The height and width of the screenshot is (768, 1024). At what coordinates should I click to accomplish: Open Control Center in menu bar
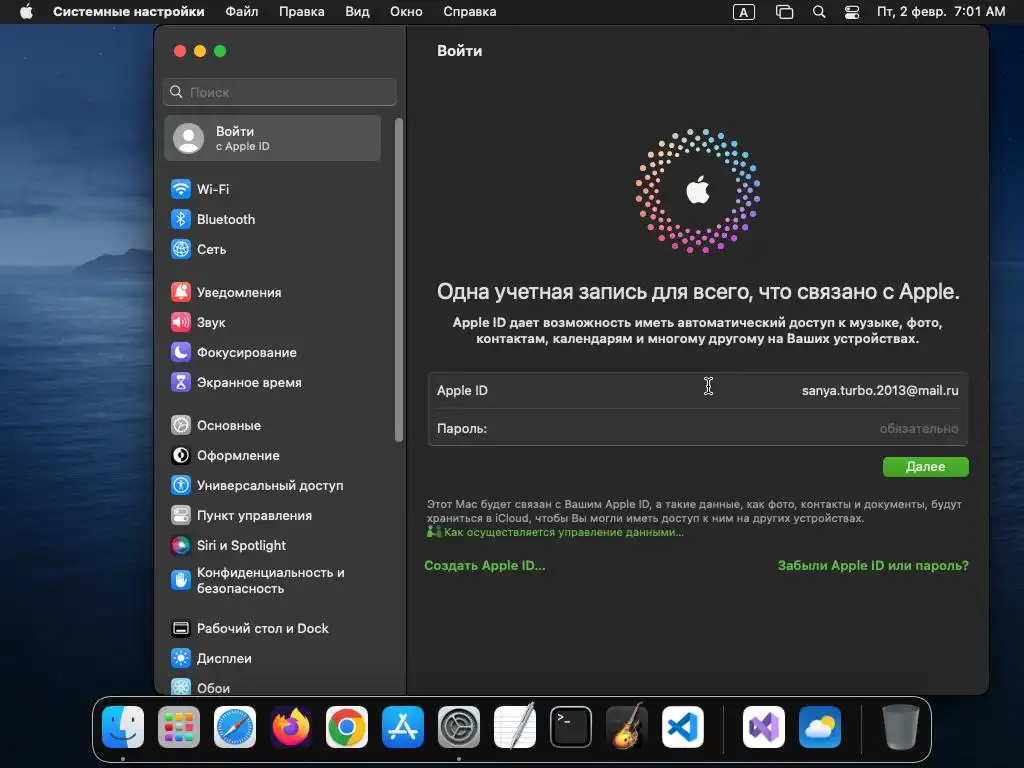click(852, 12)
